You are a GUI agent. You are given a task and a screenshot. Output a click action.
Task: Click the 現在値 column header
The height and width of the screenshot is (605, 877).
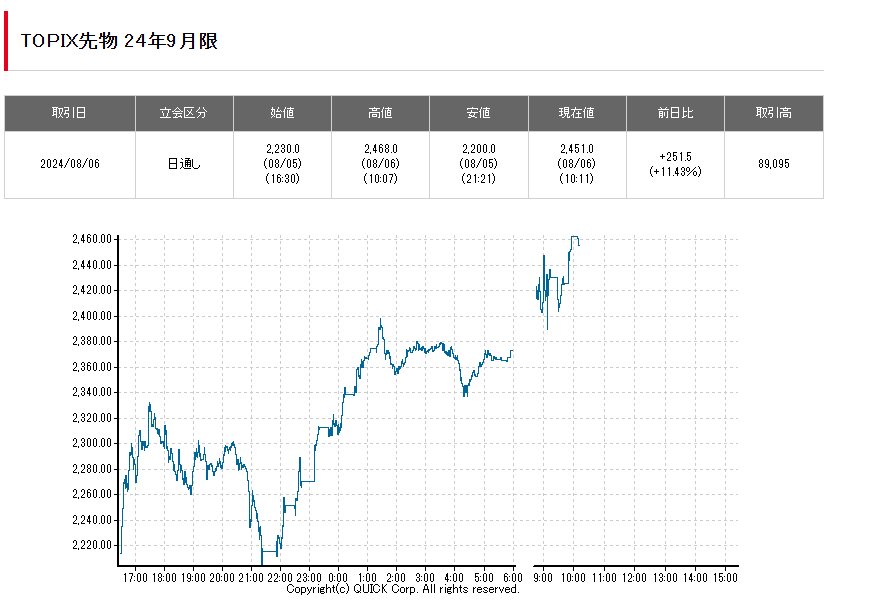[576, 113]
